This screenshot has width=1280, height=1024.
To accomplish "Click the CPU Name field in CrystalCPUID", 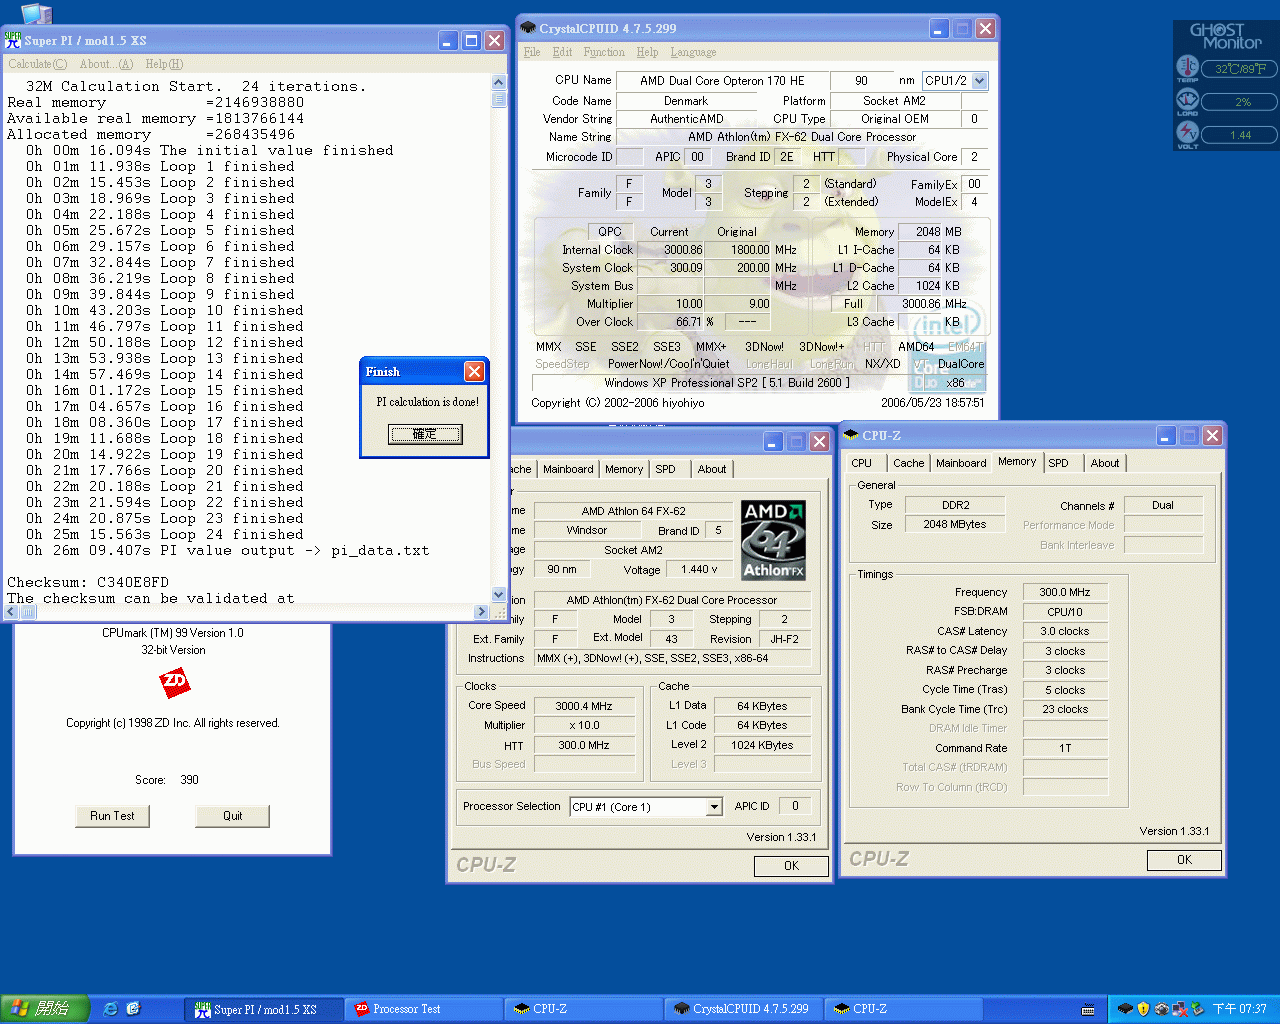I will coord(722,81).
